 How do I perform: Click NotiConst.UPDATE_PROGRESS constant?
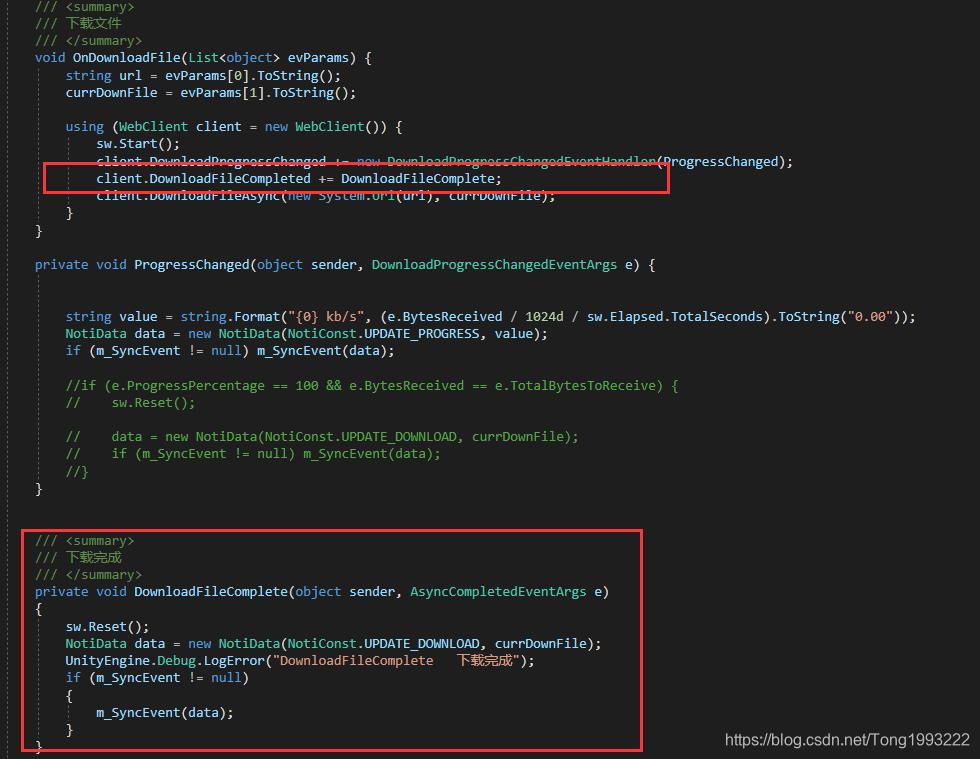(383, 334)
